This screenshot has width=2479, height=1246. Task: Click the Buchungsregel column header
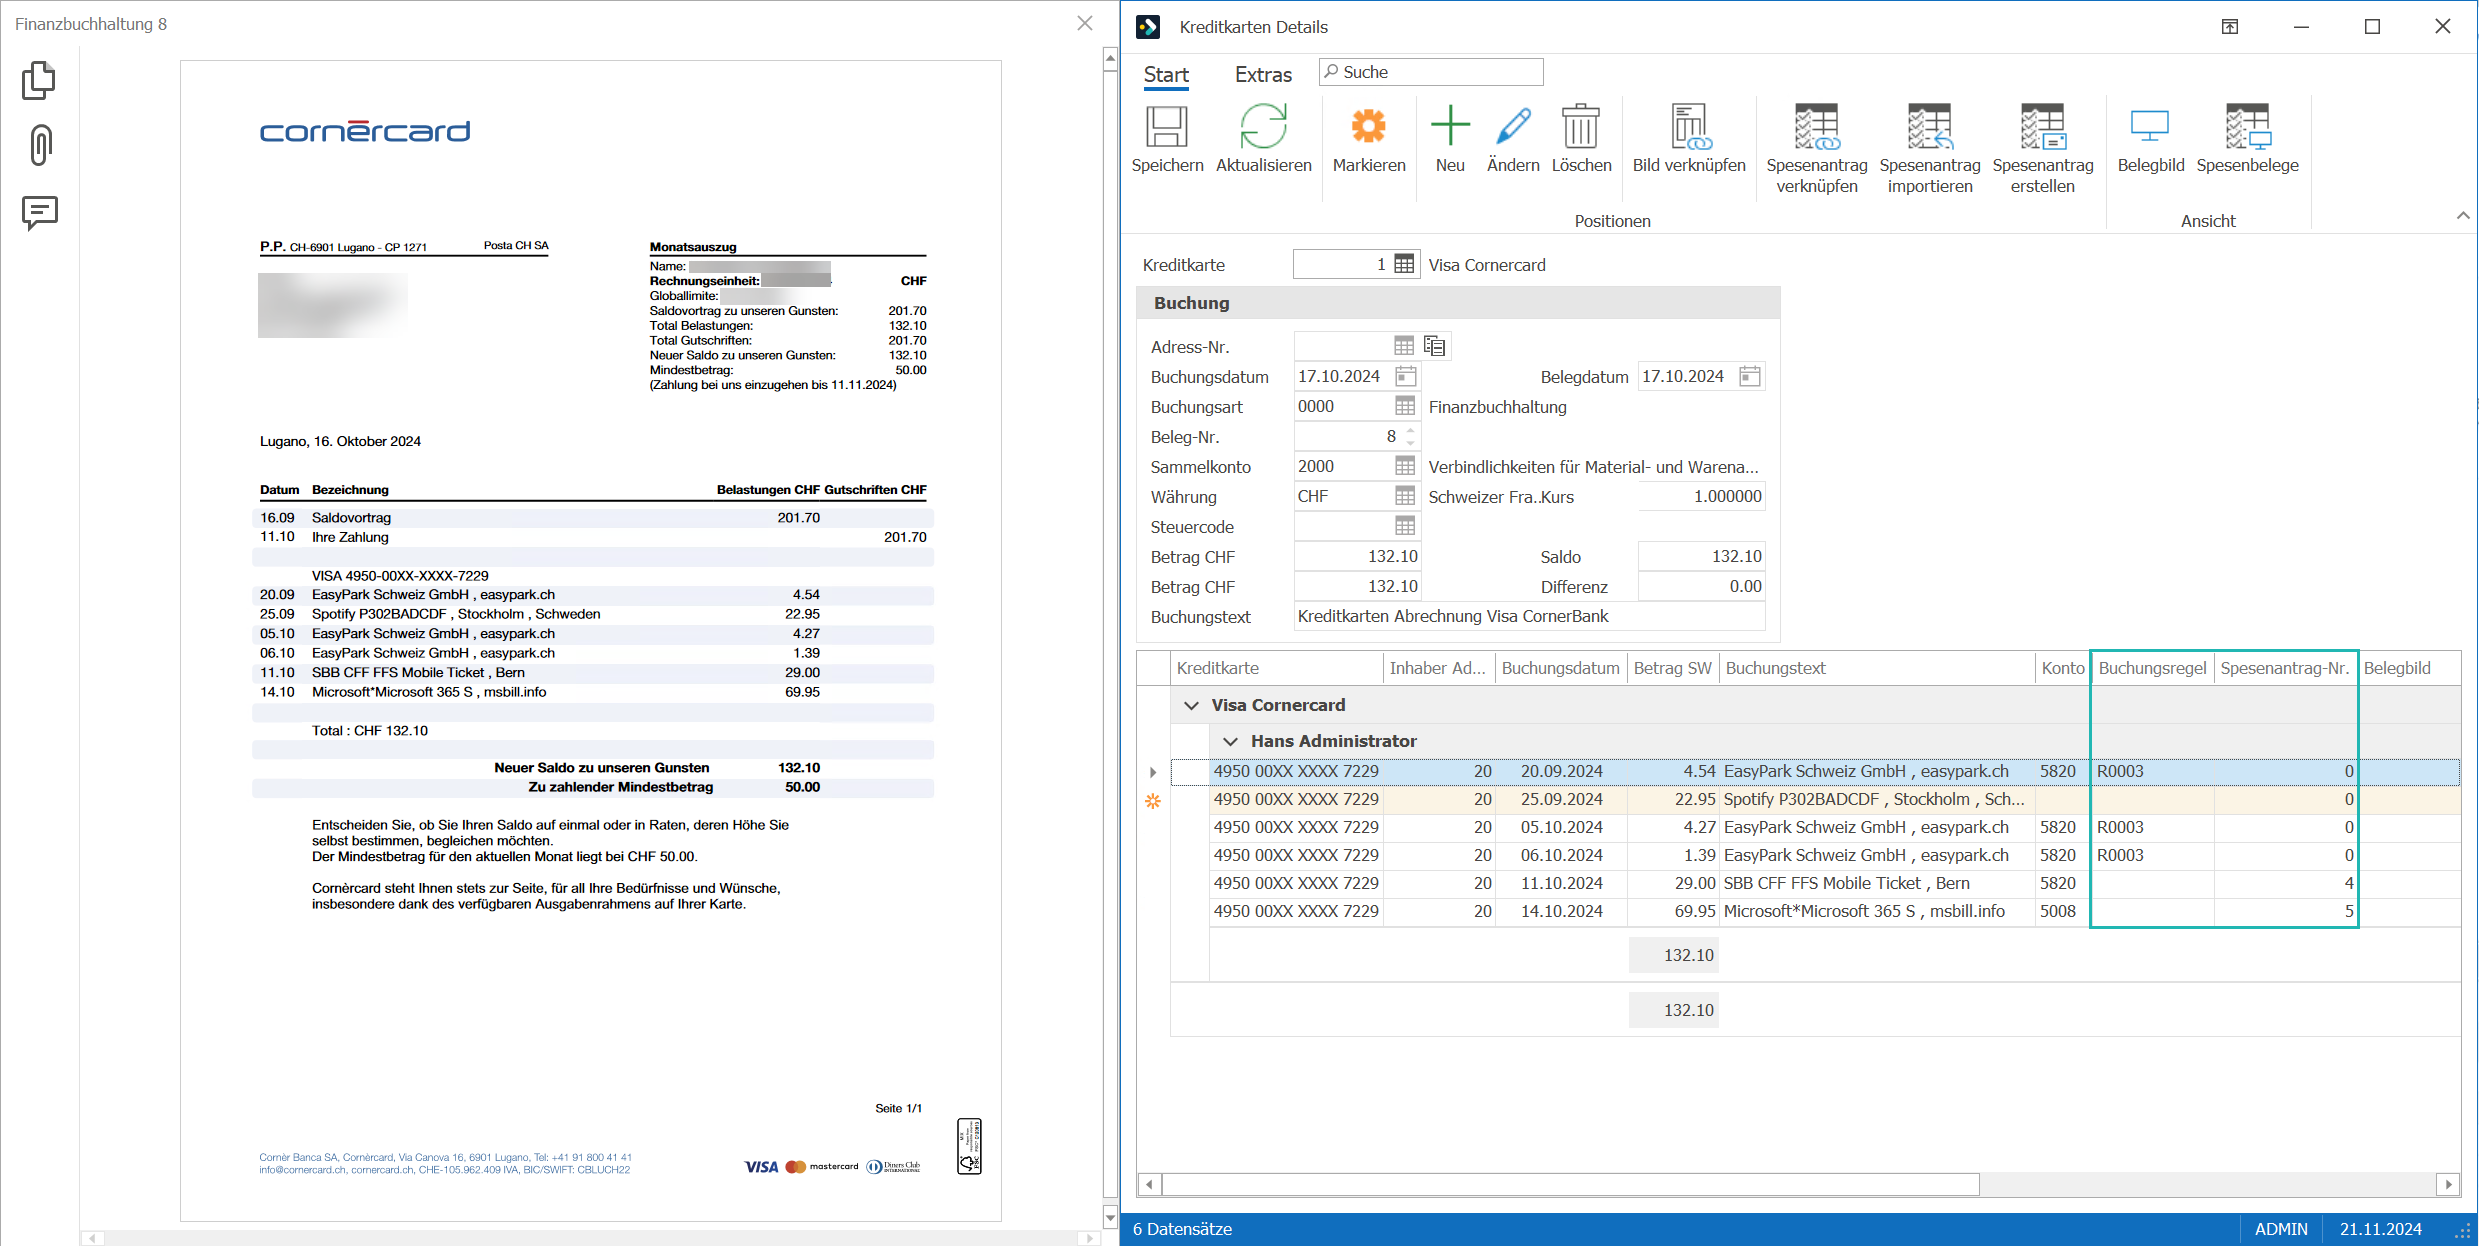tap(2152, 668)
